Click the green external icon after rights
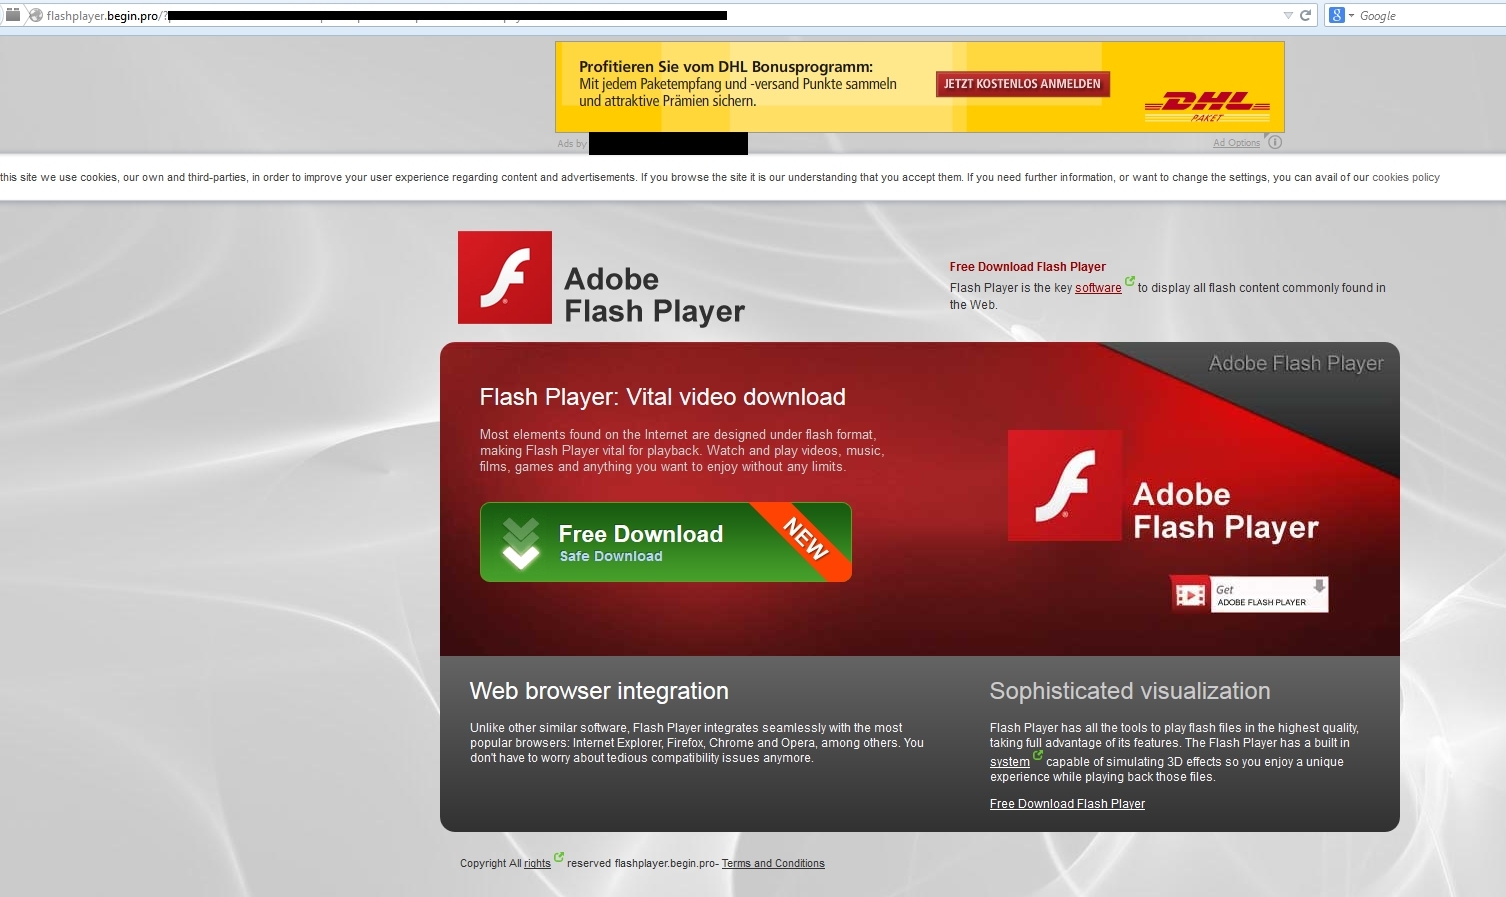 [x=559, y=857]
